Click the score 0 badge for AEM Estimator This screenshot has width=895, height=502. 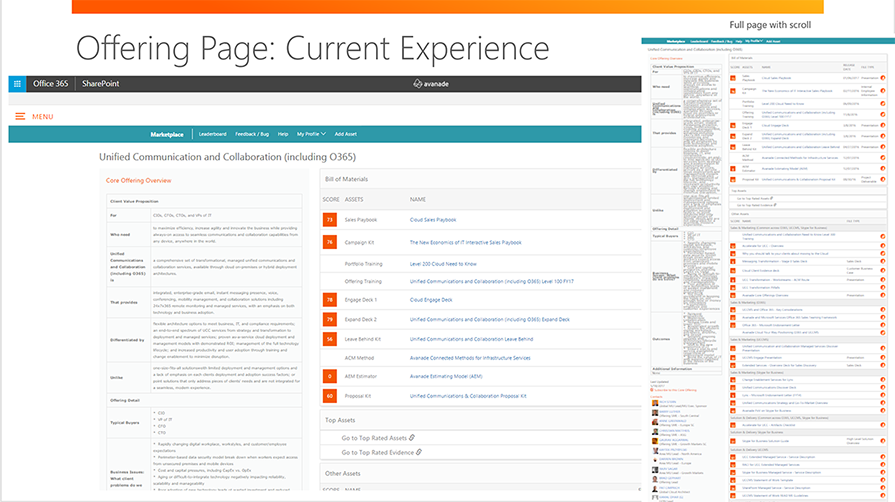click(329, 376)
